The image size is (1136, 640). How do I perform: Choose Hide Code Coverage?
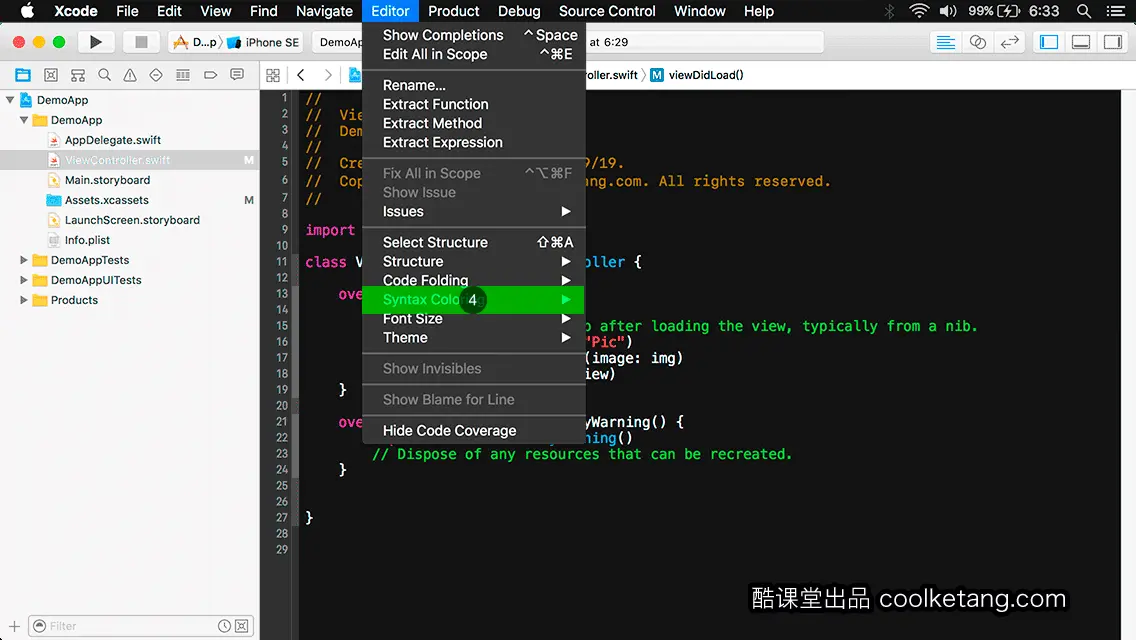tap(473, 431)
